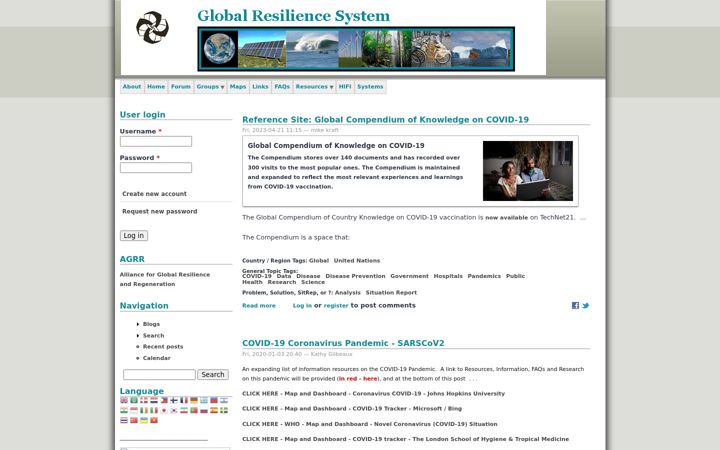Viewport: 720px width, 450px height.
Task: Open the Maps menu item
Action: tap(238, 87)
